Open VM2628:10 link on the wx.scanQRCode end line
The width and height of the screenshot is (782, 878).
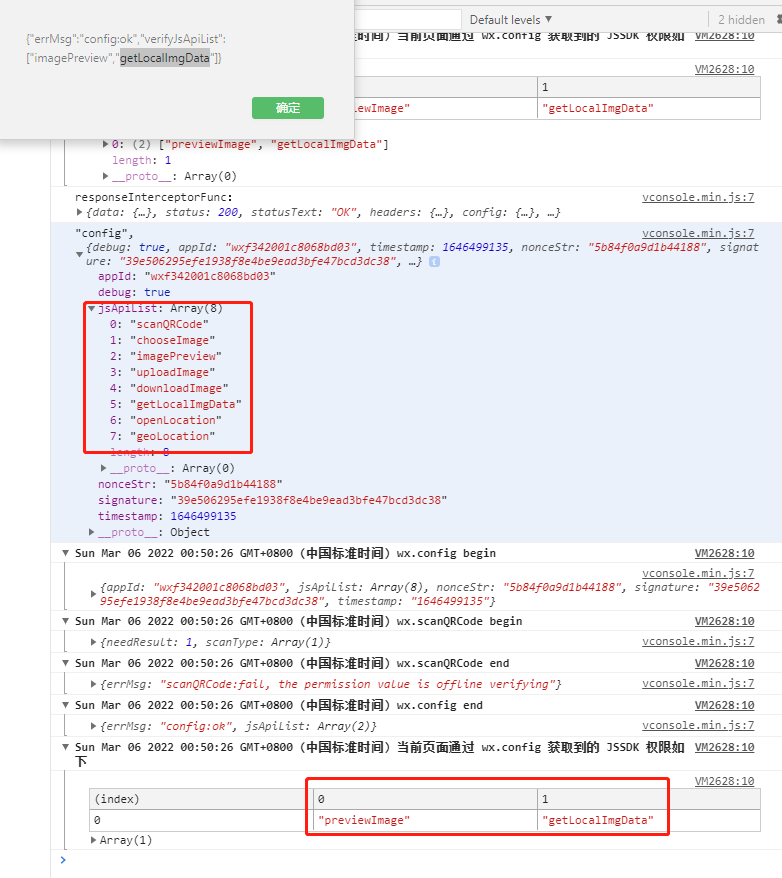coord(724,663)
